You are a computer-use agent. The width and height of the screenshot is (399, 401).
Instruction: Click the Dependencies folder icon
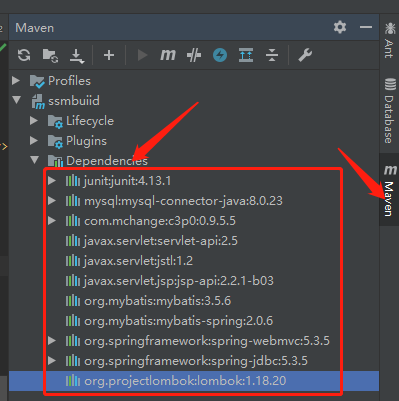[x=55, y=161]
